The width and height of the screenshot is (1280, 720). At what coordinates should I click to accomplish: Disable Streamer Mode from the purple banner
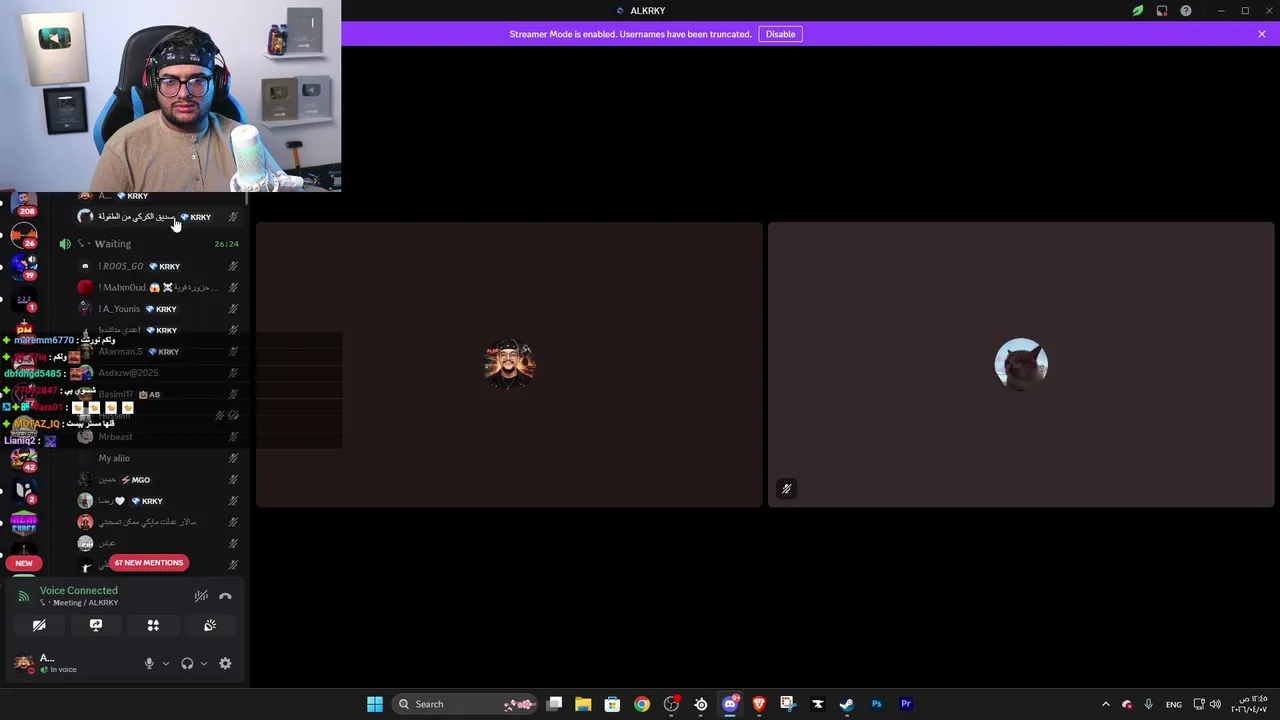pyautogui.click(x=780, y=34)
